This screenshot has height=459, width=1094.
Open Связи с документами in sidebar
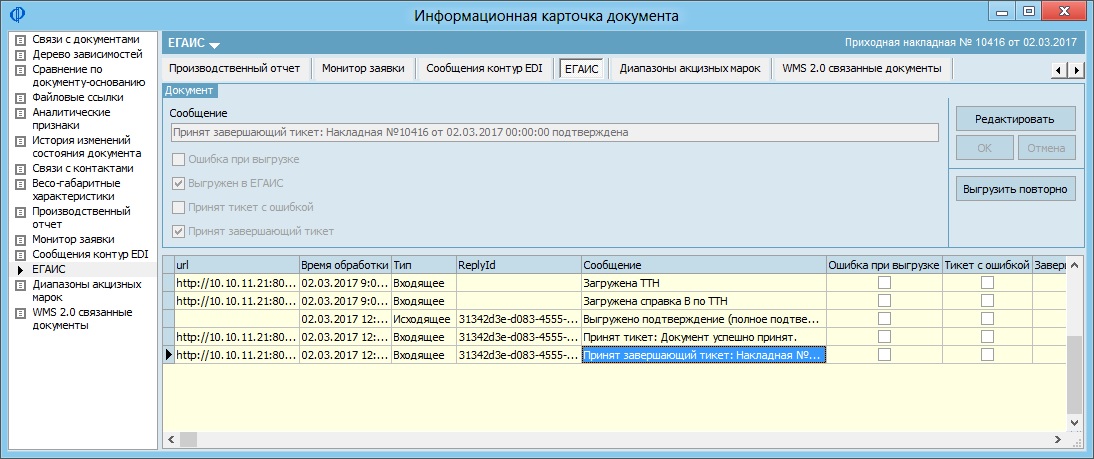click(86, 39)
